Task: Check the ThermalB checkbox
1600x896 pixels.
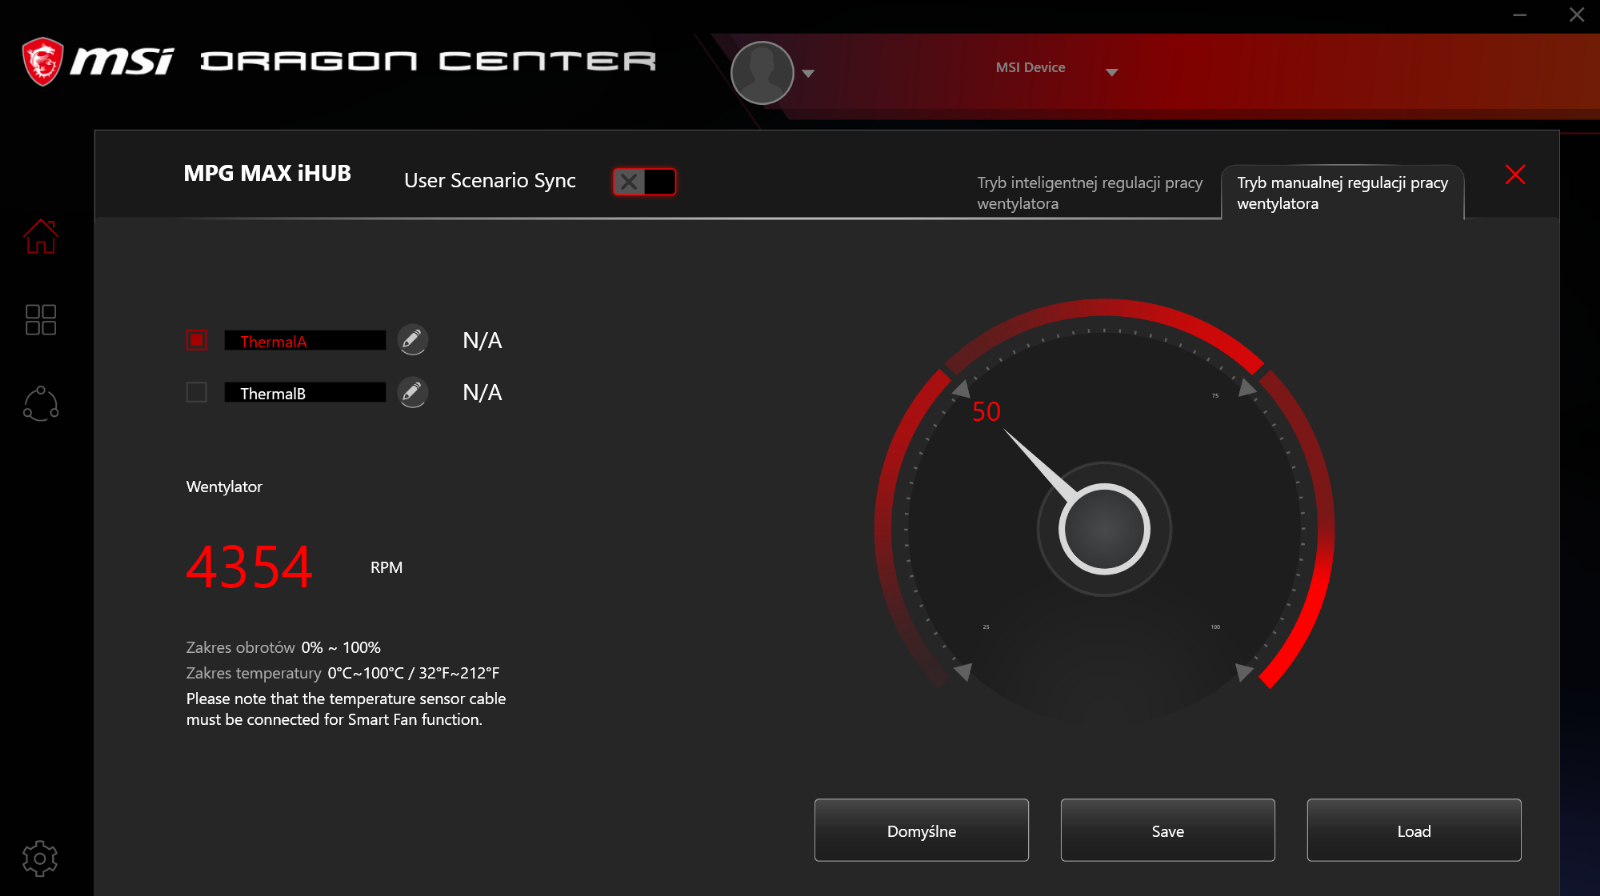Action: click(x=197, y=392)
